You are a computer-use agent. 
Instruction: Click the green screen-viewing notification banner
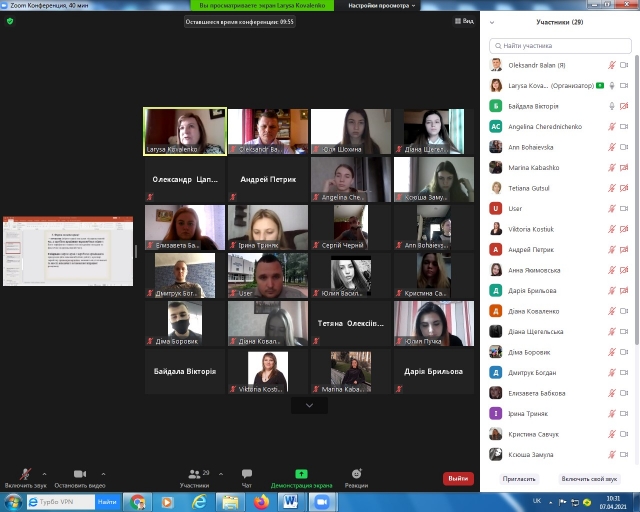(262, 5)
